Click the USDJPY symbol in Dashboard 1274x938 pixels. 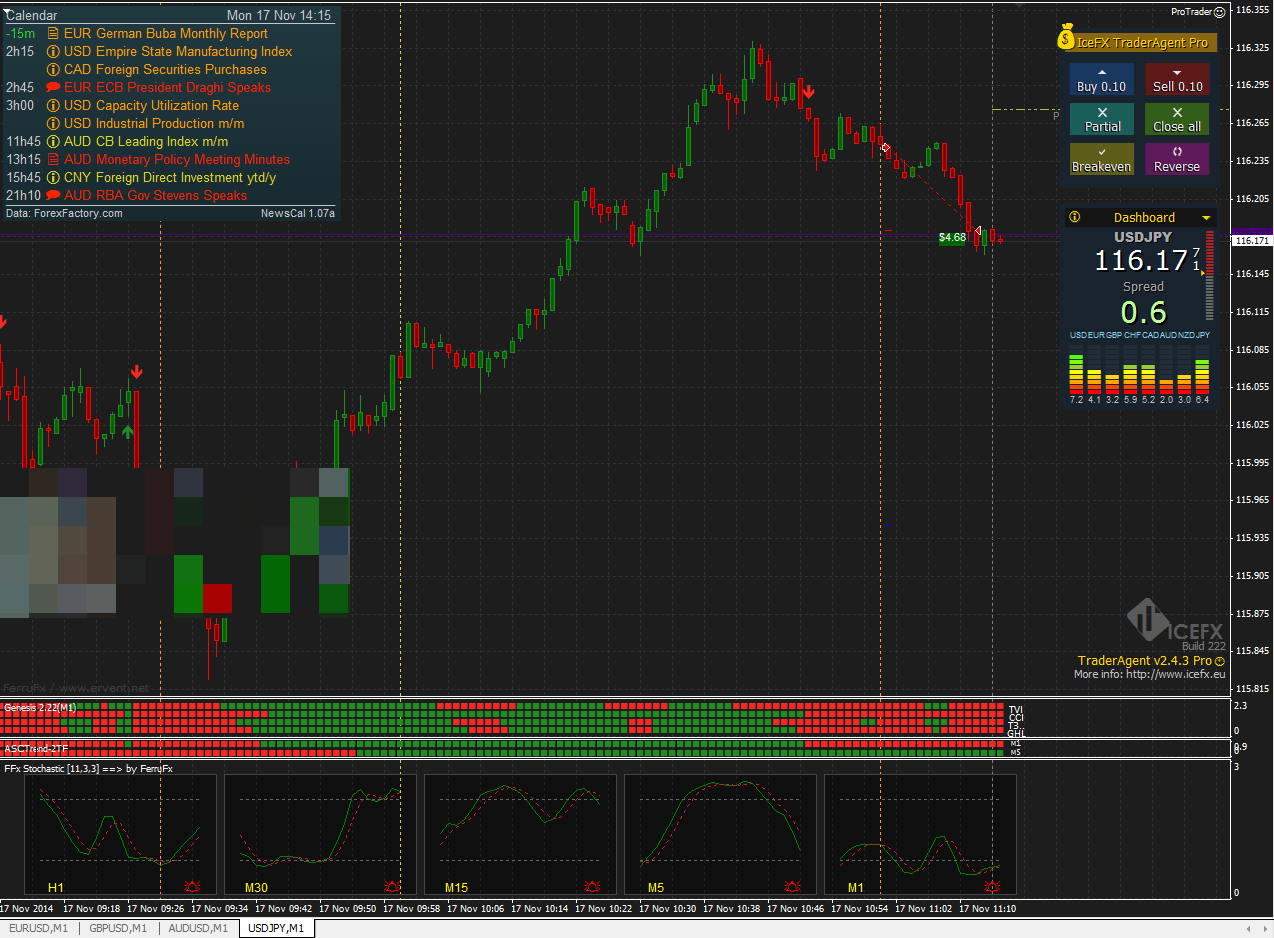click(1143, 237)
